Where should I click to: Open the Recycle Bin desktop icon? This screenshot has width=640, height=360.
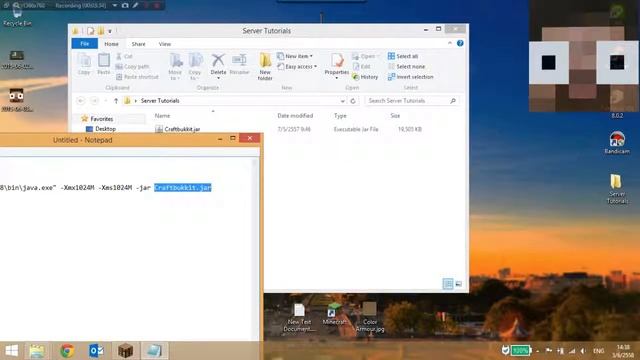click(x=17, y=16)
